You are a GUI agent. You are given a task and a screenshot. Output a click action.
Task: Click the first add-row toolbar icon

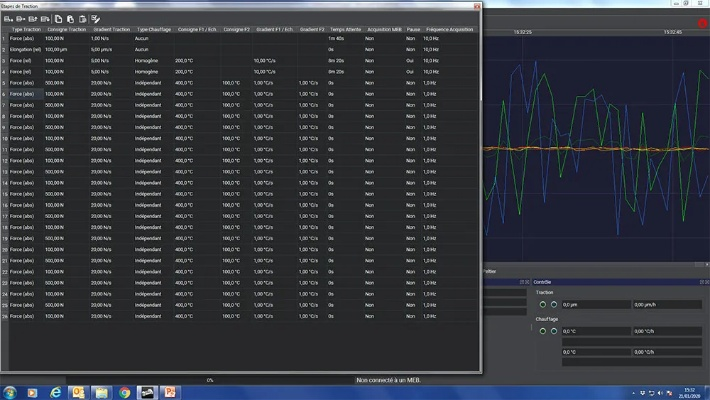[x=7, y=19]
